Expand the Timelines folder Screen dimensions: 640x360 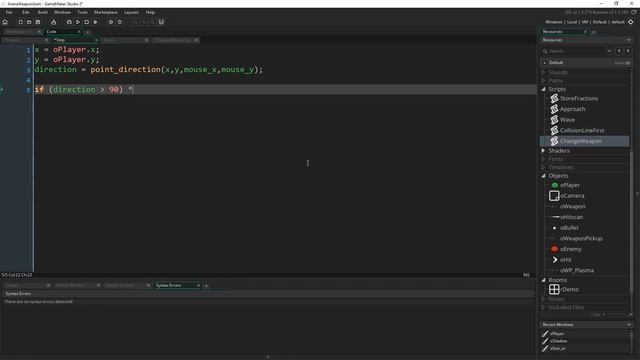(543, 167)
